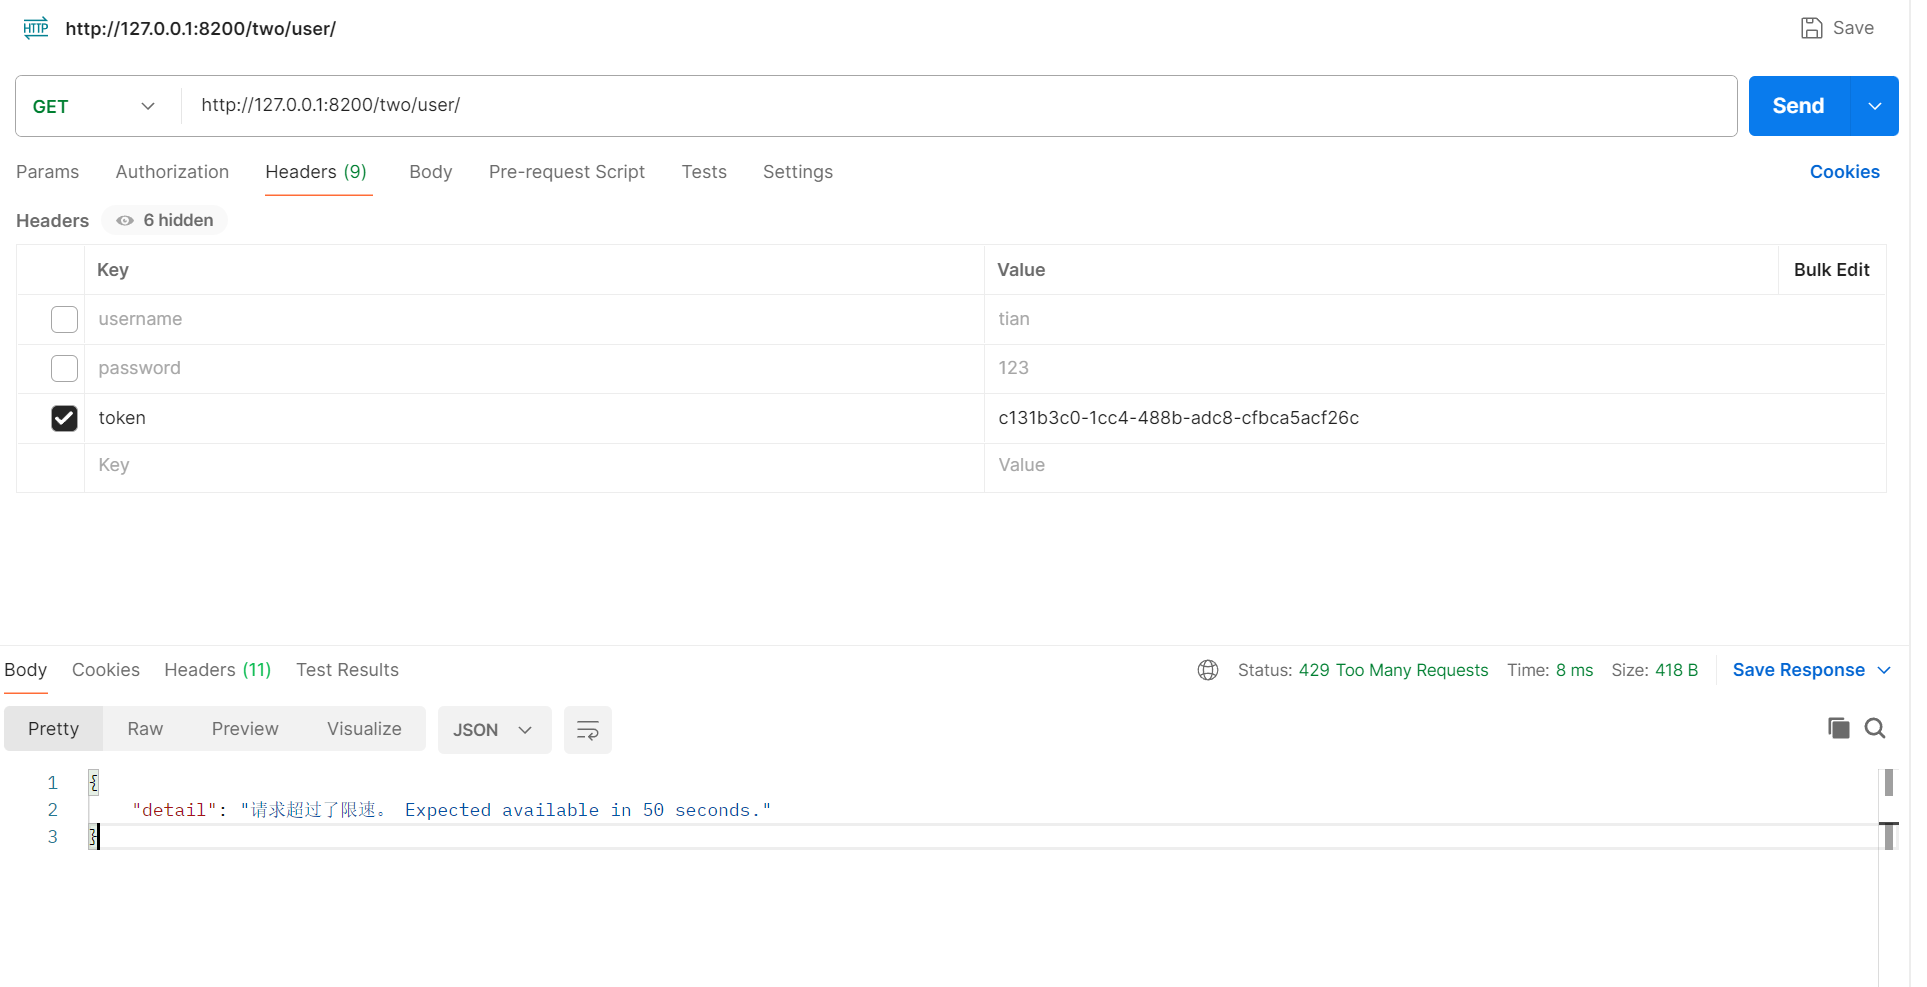This screenshot has height=987, width=1927.
Task: Click the token value cell
Action: [x=1435, y=418]
